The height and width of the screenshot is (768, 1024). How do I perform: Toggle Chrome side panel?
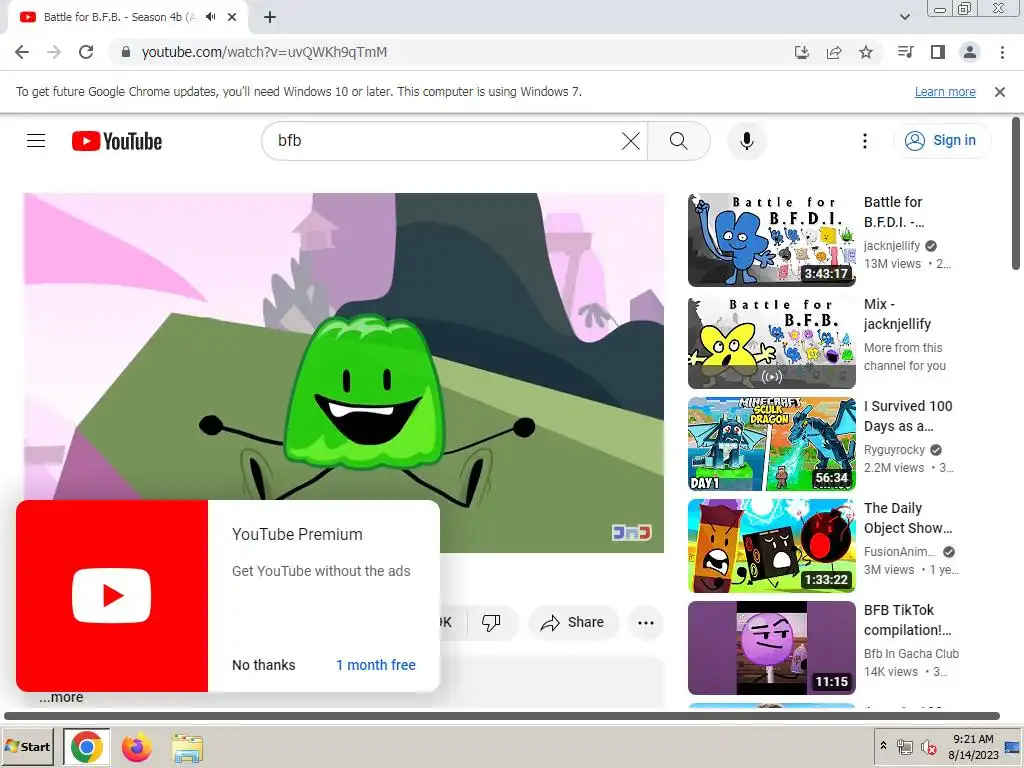938,52
